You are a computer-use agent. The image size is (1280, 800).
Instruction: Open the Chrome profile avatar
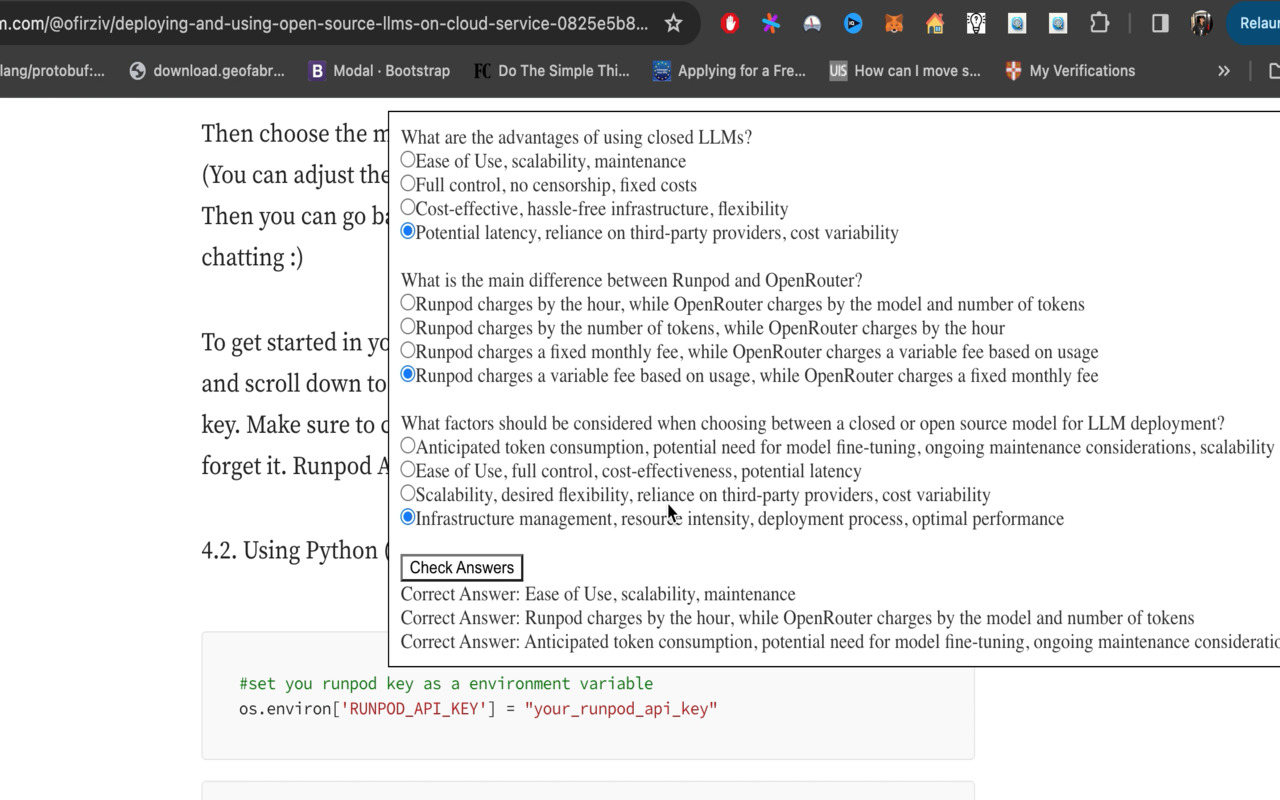pyautogui.click(x=1201, y=23)
